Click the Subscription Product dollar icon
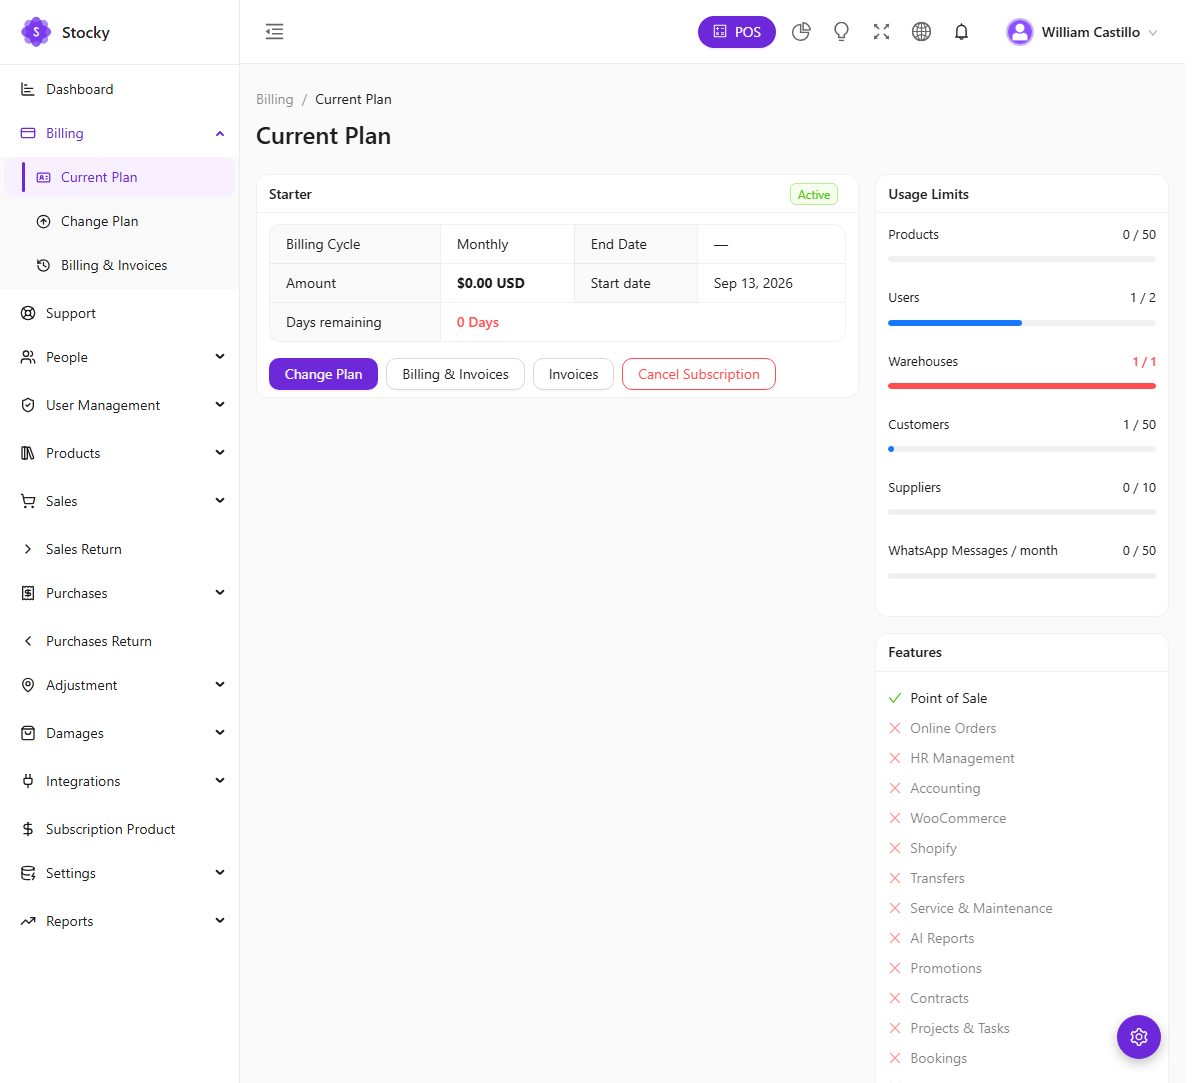 tap(28, 829)
